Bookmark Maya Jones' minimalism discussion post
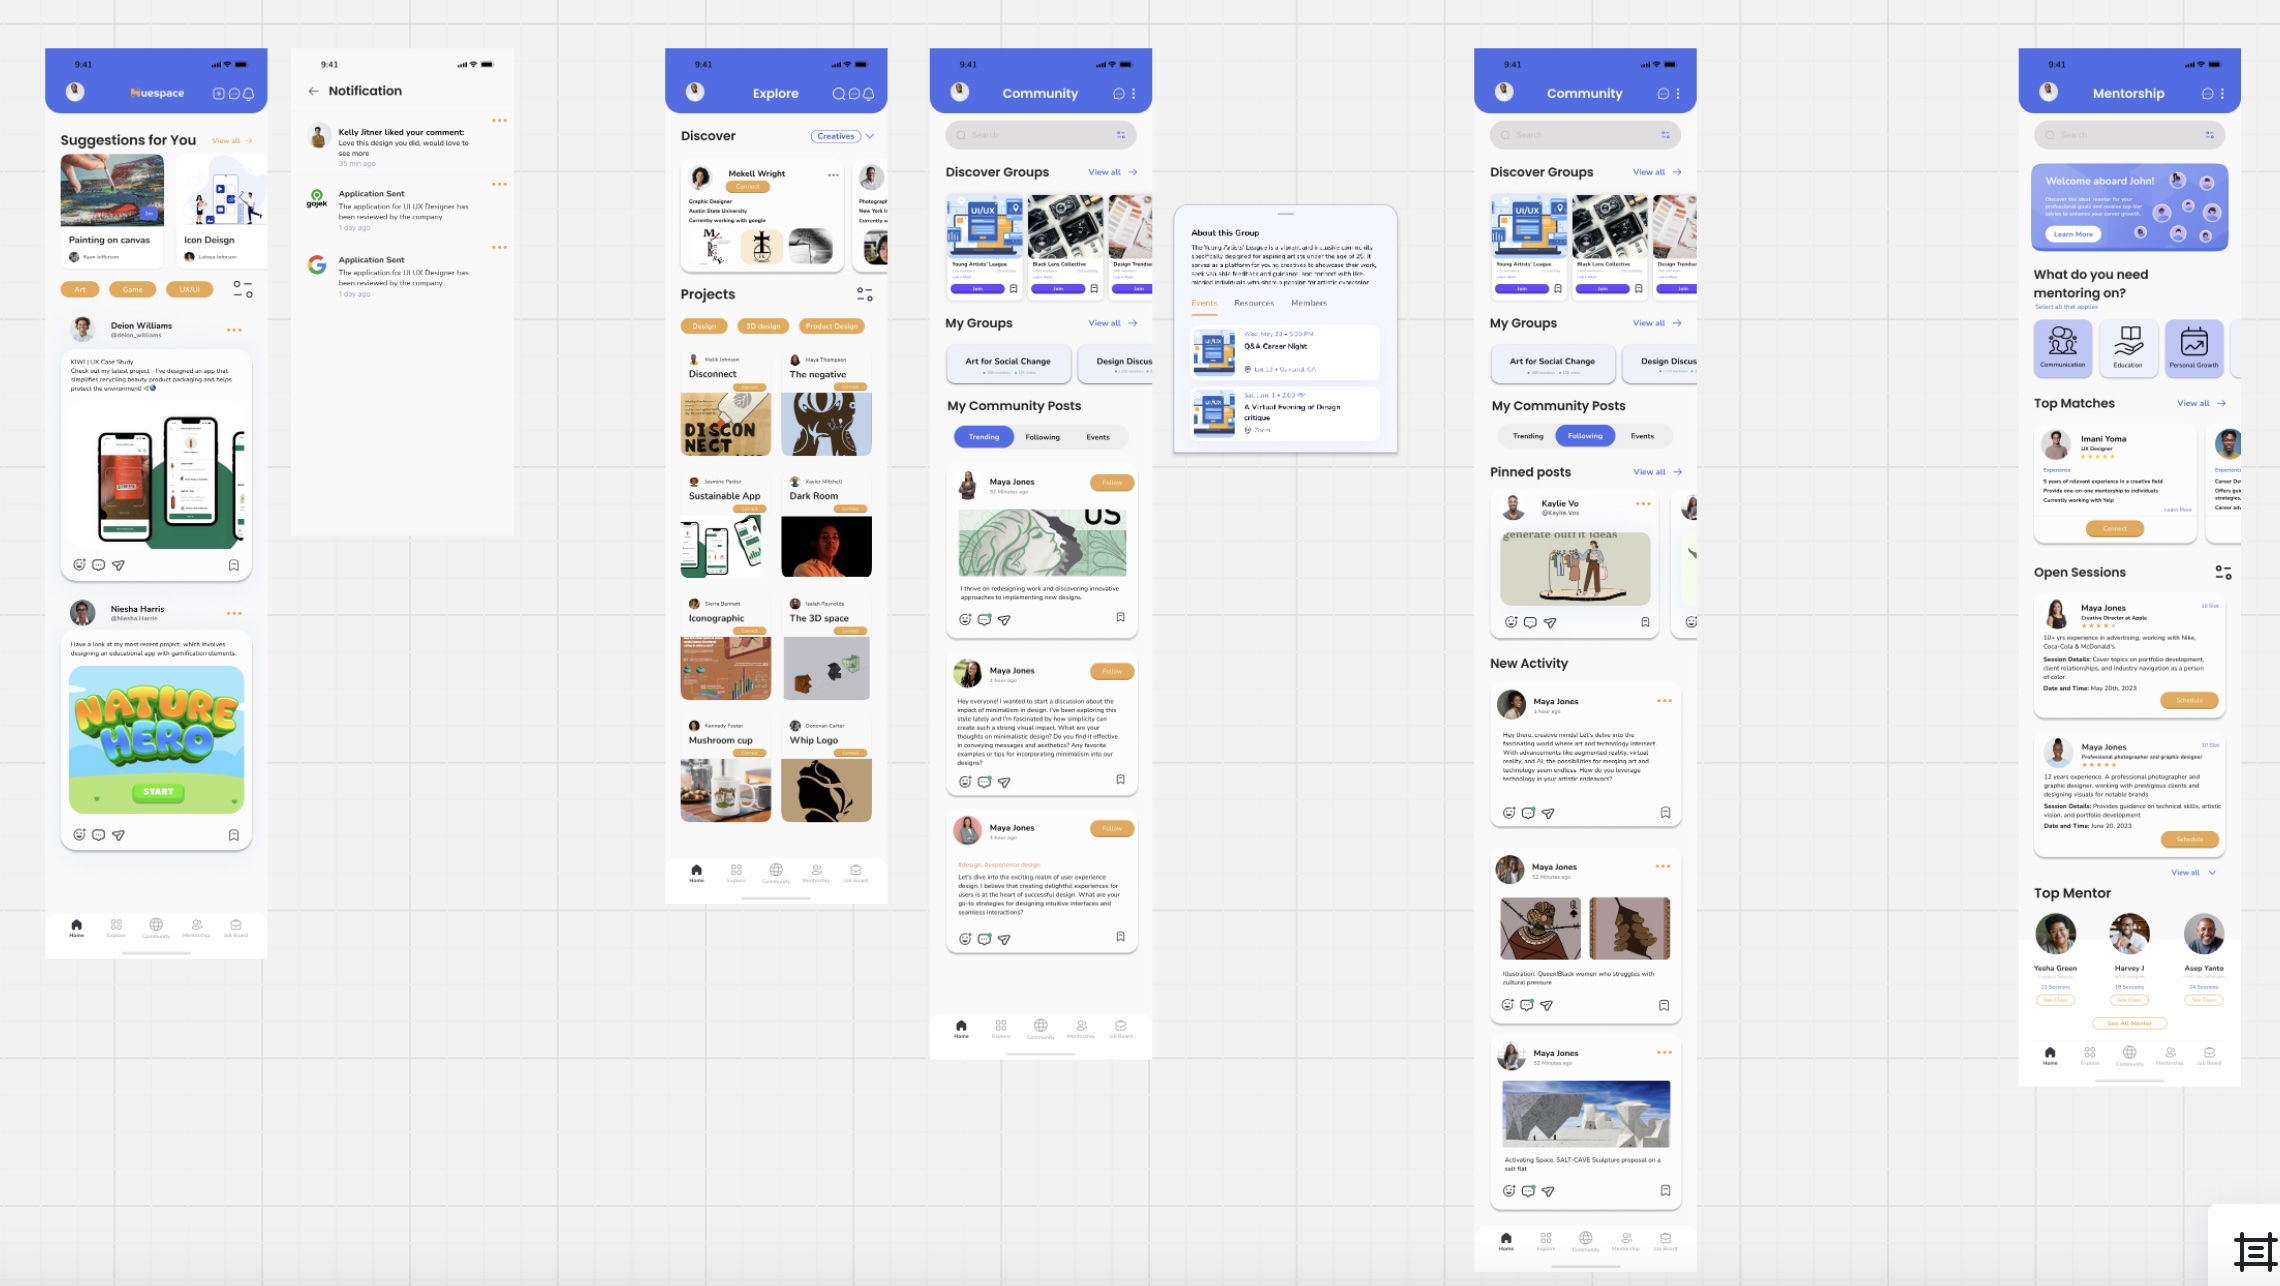The image size is (2280, 1286). tap(1120, 780)
